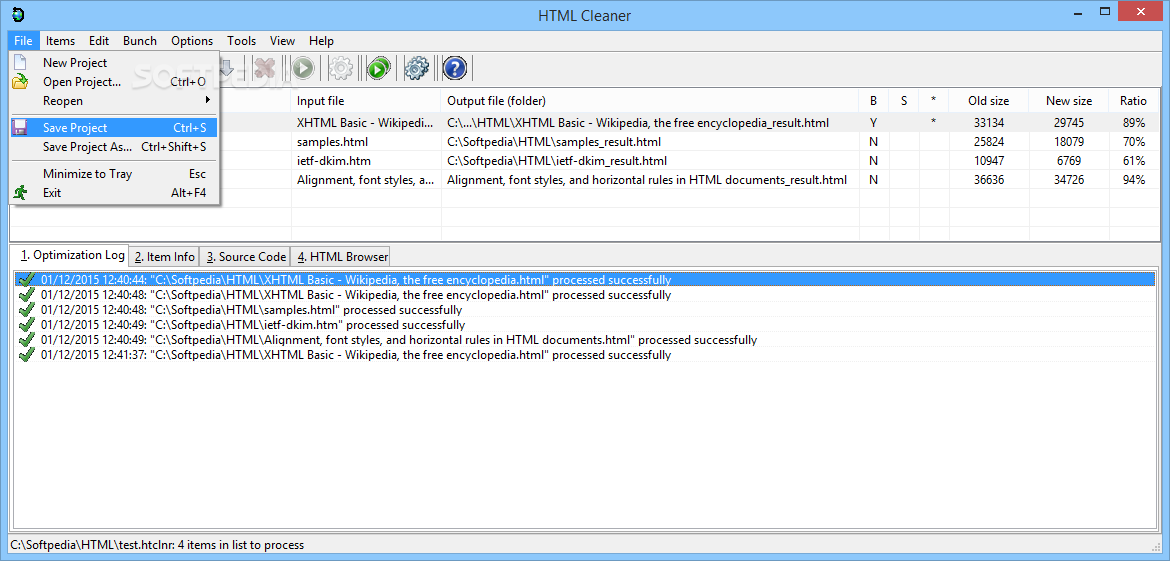The image size is (1170, 561).
Task: Select the samples.html input file row
Action: [332, 142]
